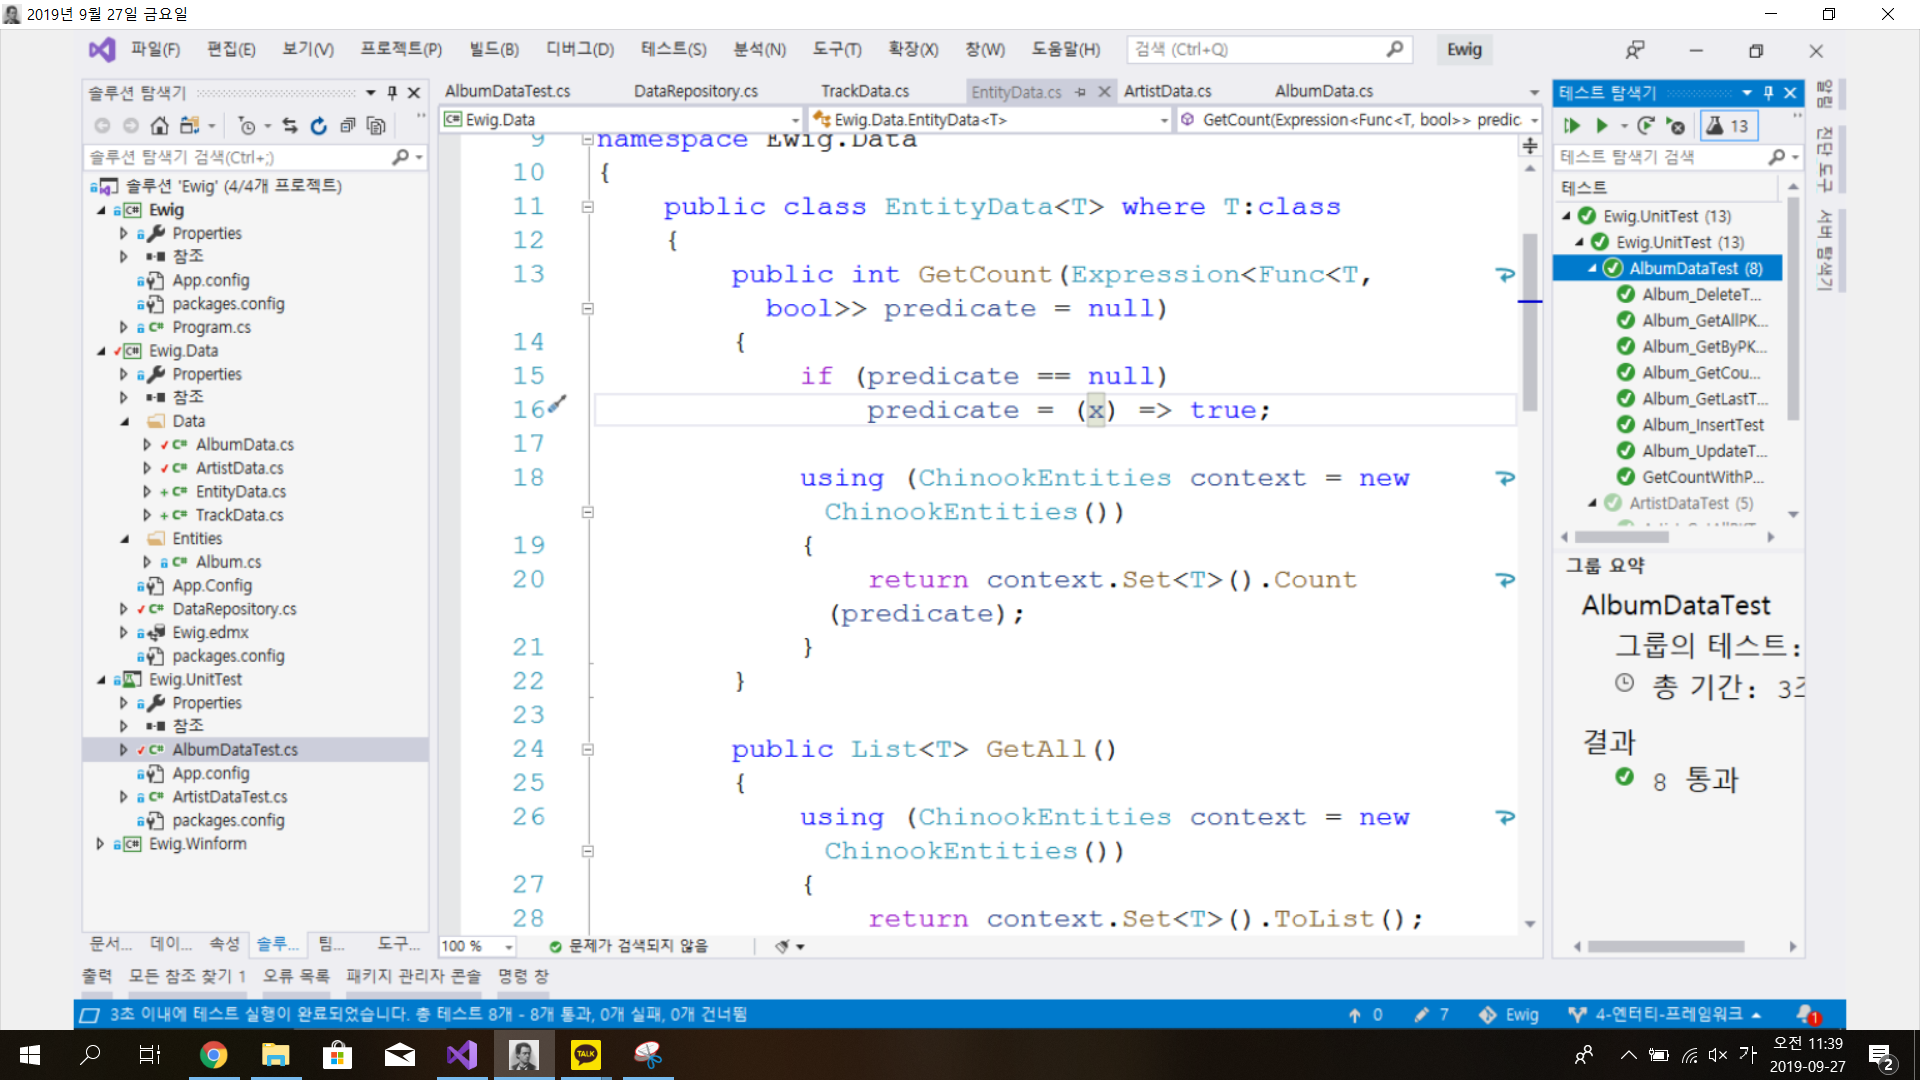
Task: Toggle the 13 total tests flask filter
Action: tap(1728, 126)
